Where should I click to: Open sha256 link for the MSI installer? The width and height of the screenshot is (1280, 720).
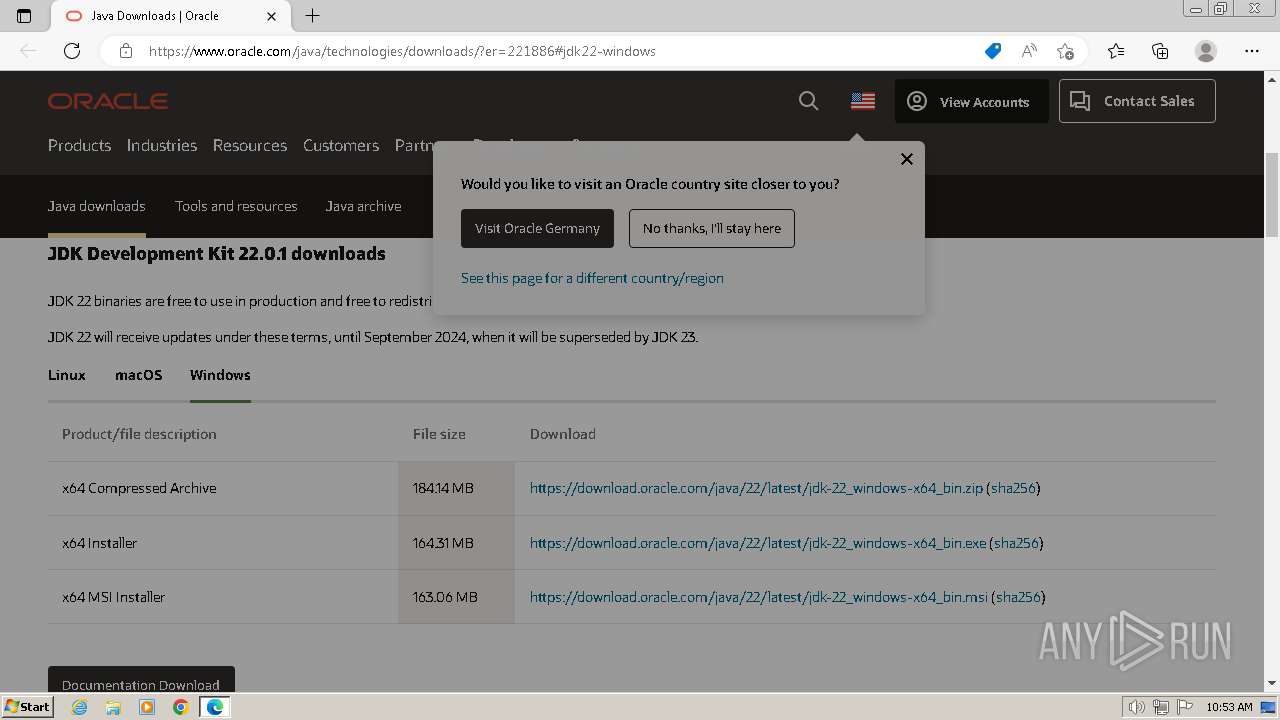(x=1019, y=597)
